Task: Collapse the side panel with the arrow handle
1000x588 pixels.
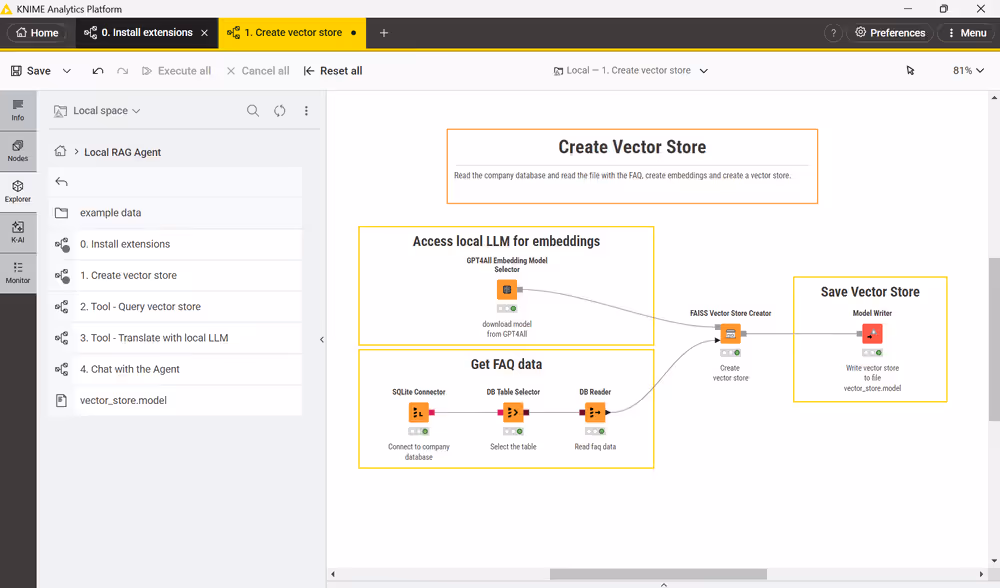Action: pos(322,340)
